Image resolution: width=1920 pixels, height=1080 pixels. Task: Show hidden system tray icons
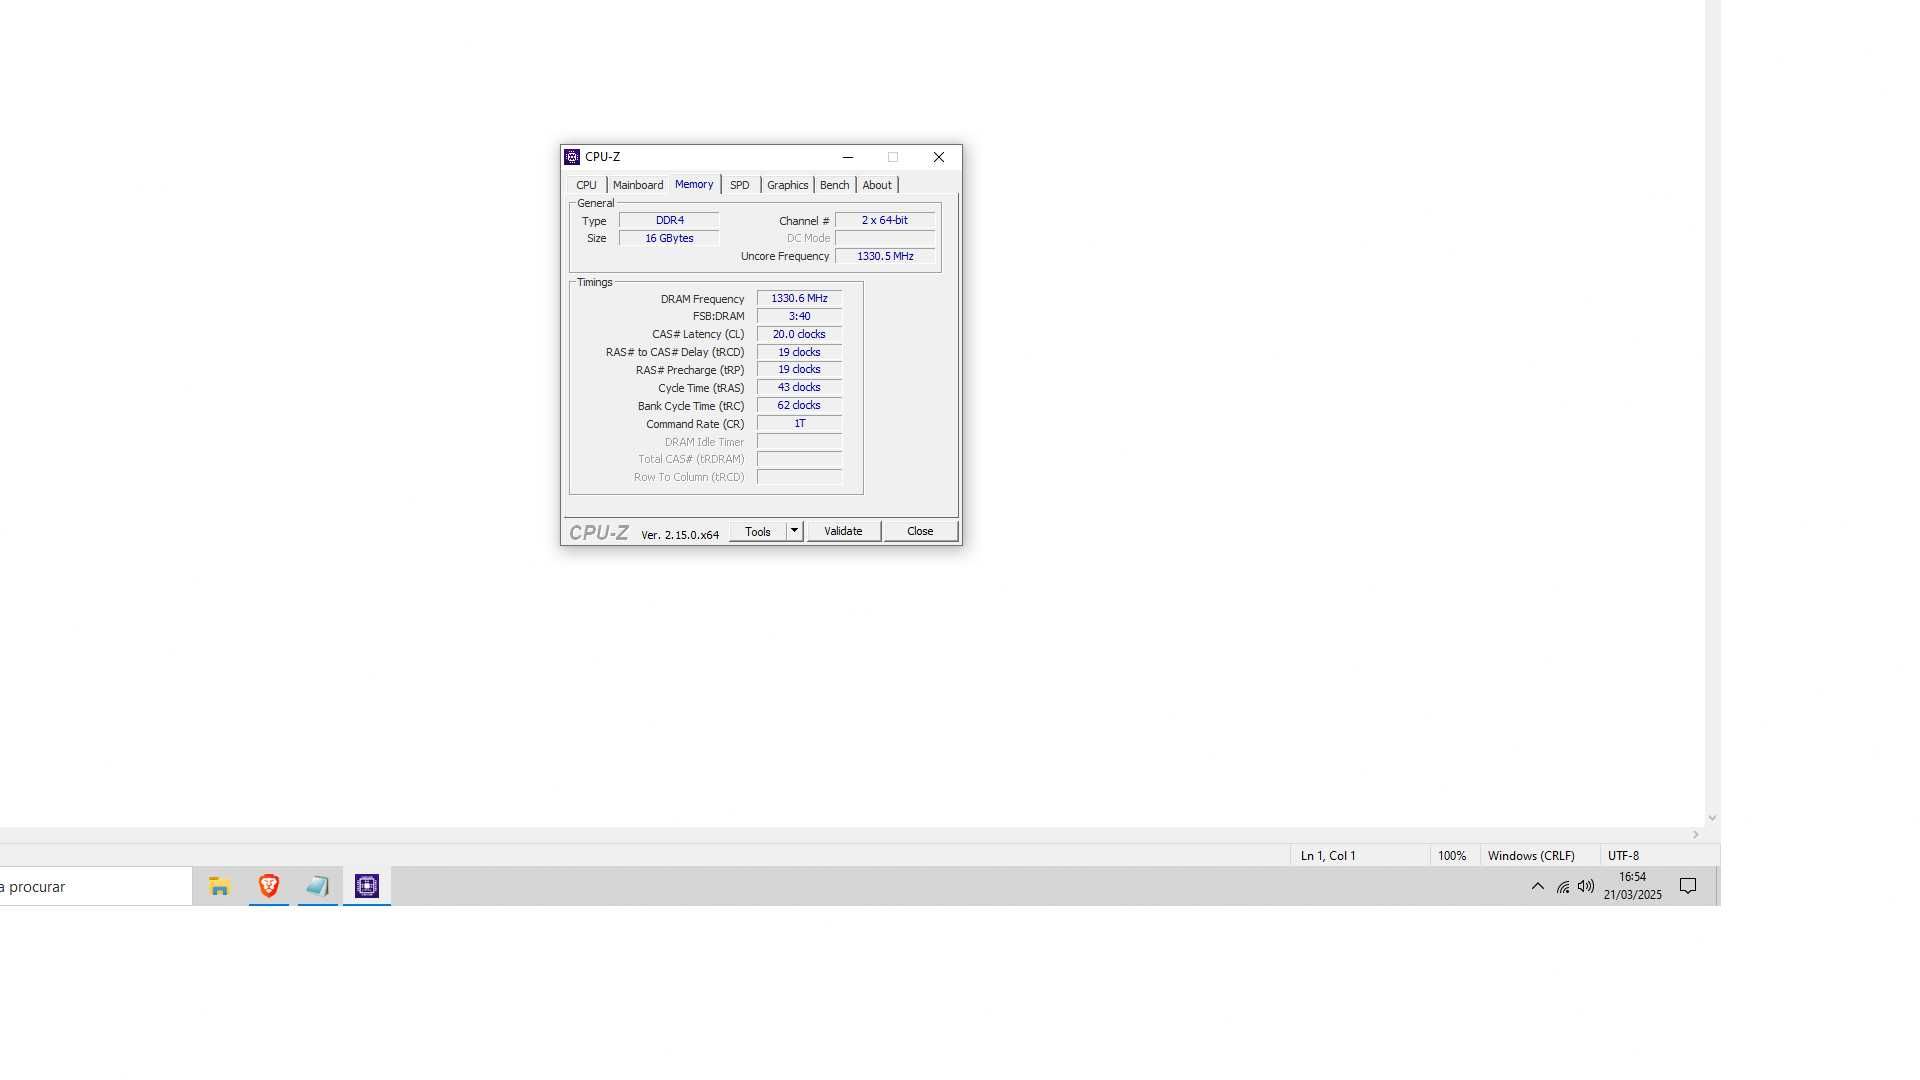click(1538, 886)
